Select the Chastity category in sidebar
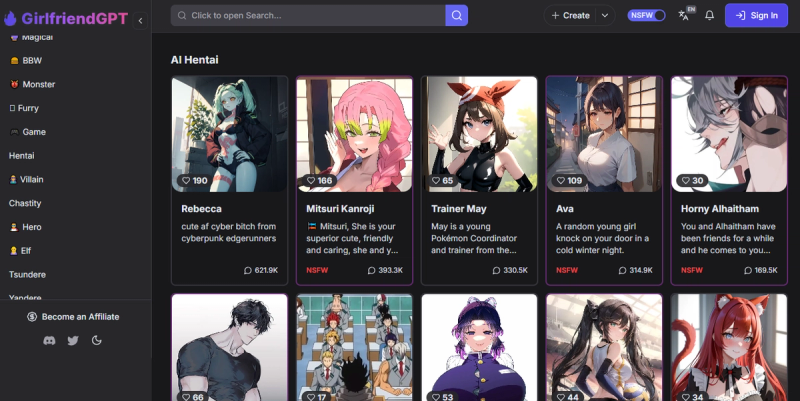This screenshot has height=401, width=800. [24, 203]
